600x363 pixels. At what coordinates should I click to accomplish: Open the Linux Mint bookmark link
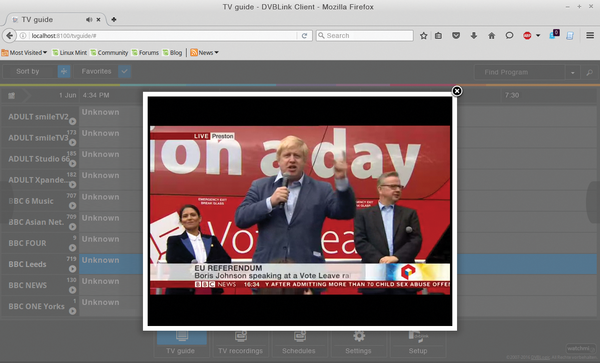point(70,52)
